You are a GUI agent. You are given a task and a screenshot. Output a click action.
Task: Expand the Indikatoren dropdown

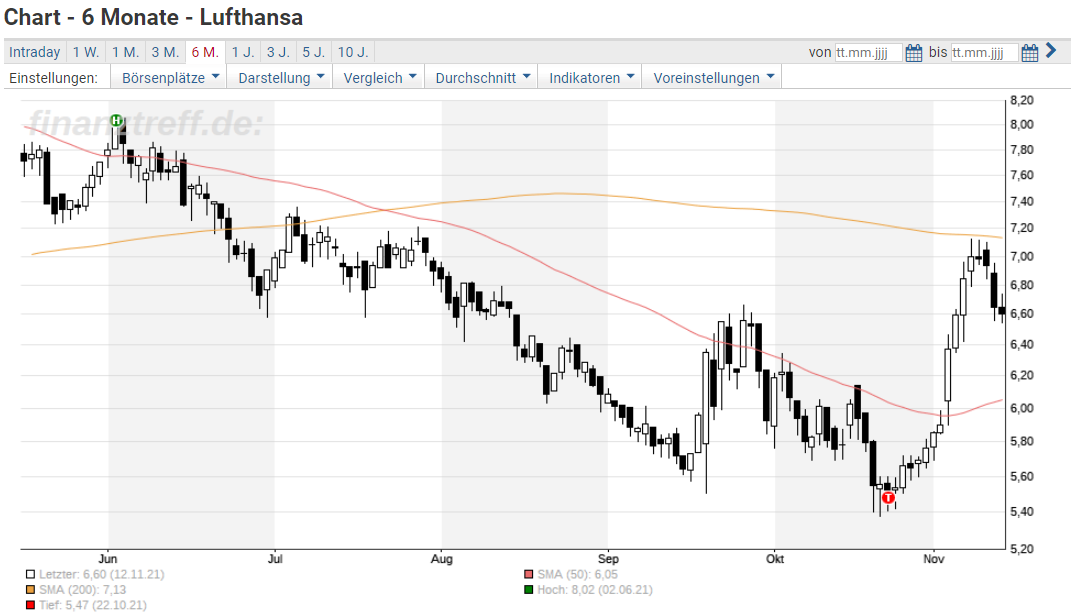591,78
